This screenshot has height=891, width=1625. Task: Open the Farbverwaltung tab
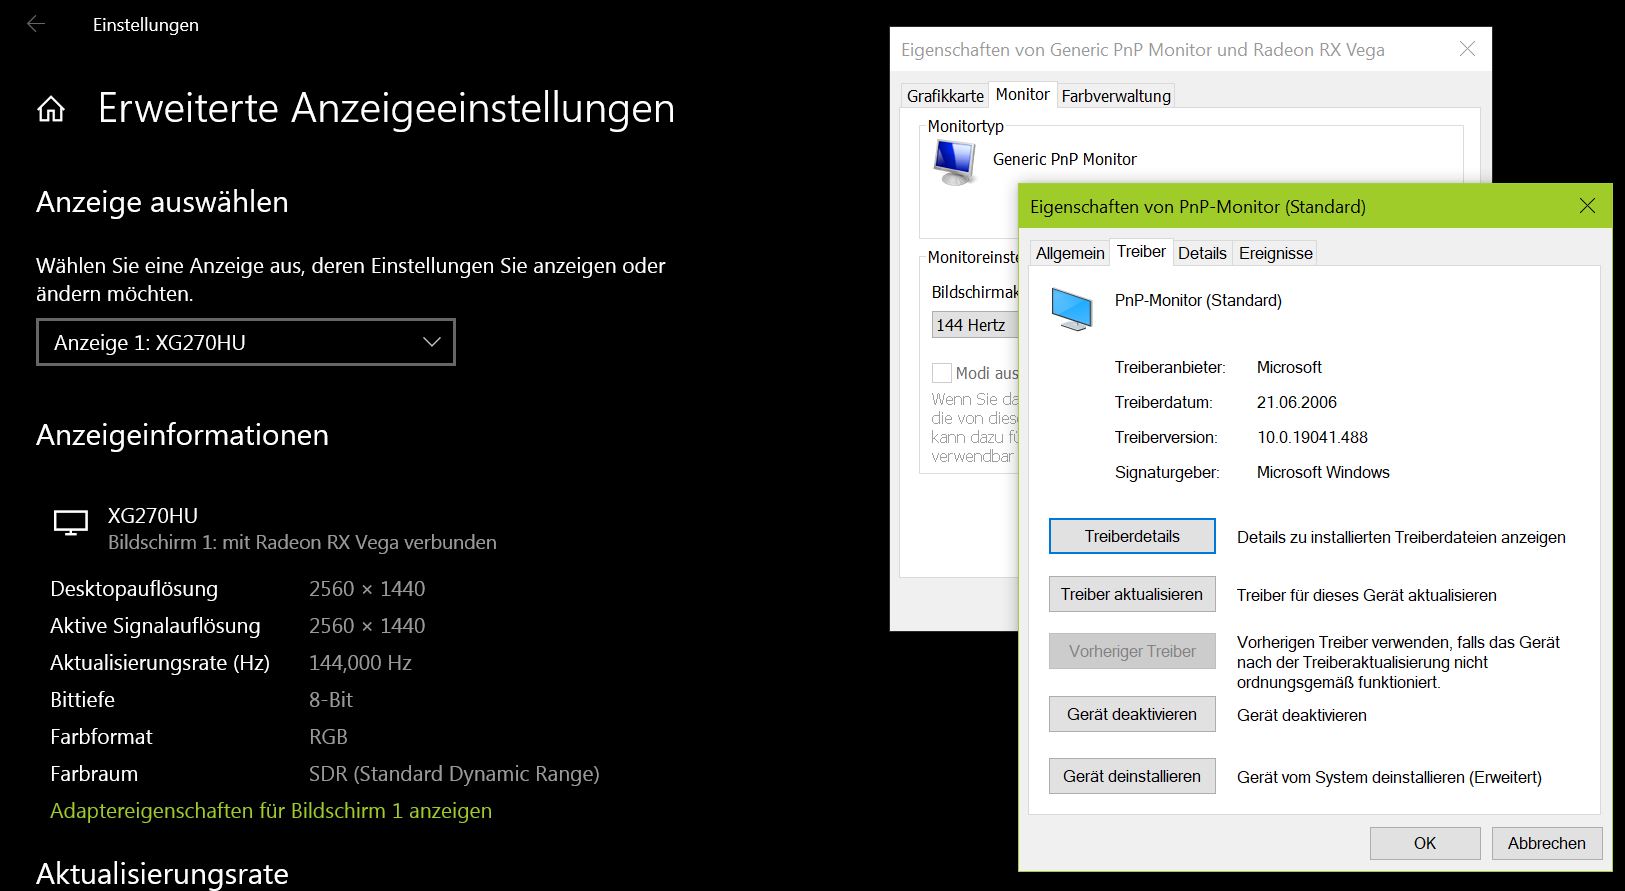point(1116,96)
